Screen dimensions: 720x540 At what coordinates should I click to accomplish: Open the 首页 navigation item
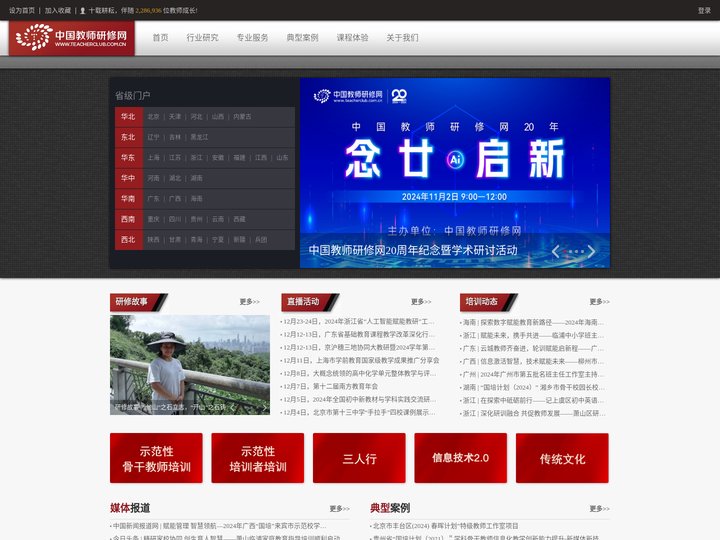(160, 38)
